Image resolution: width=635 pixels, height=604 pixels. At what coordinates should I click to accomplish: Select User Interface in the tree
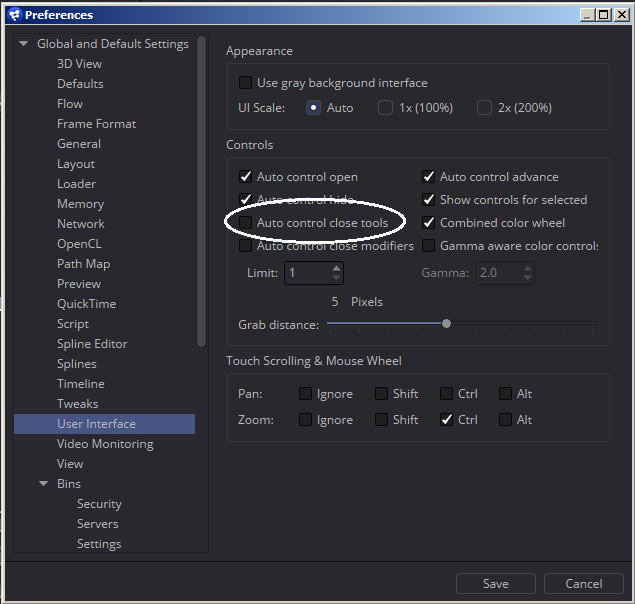point(104,424)
